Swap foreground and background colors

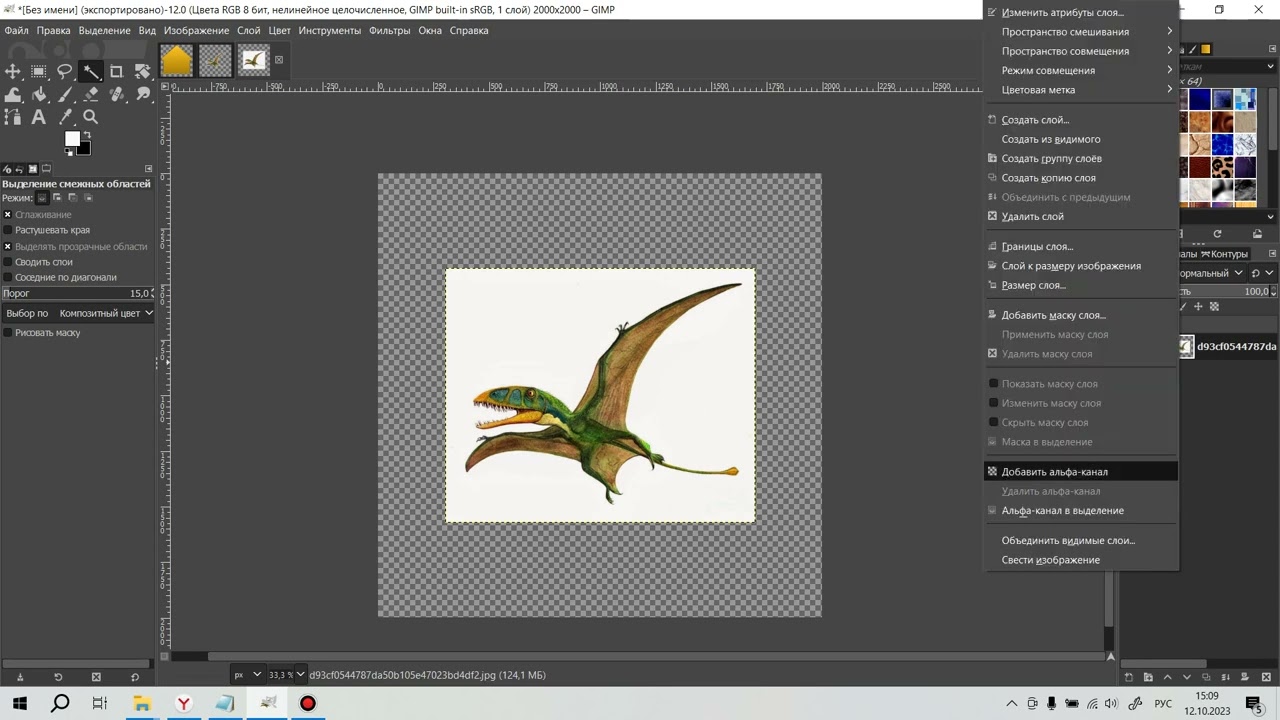tap(87, 134)
